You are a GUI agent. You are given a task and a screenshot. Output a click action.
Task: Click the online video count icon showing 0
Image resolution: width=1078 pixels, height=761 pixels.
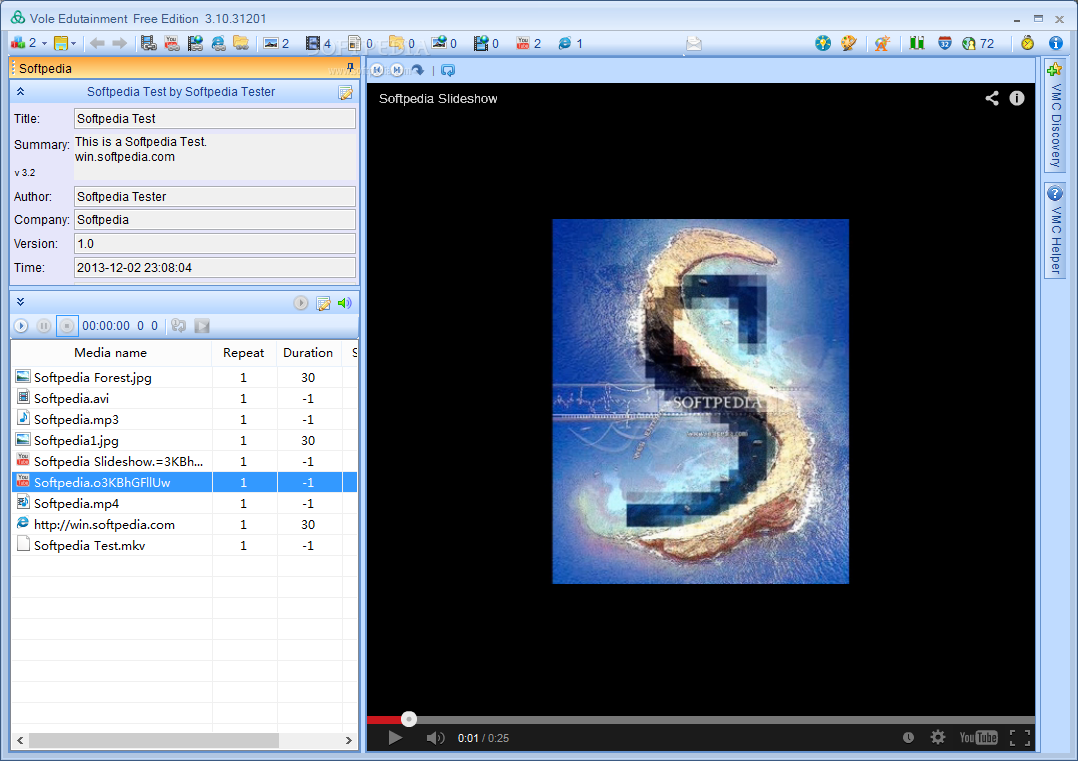(x=481, y=43)
